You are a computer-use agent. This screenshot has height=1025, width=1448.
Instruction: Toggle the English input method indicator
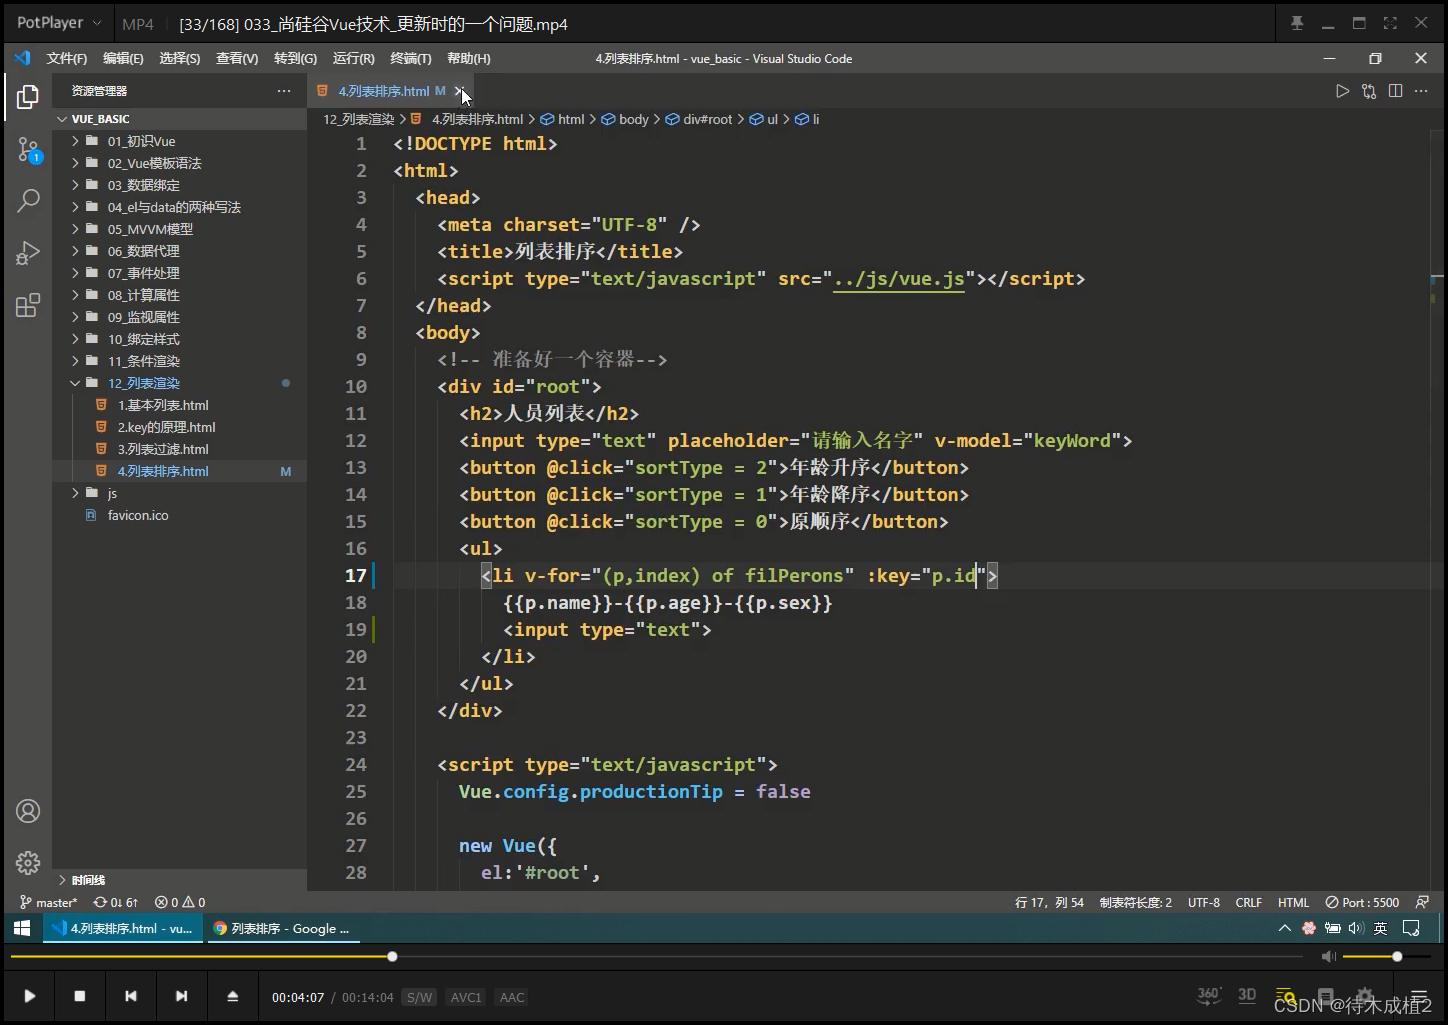click(1380, 928)
